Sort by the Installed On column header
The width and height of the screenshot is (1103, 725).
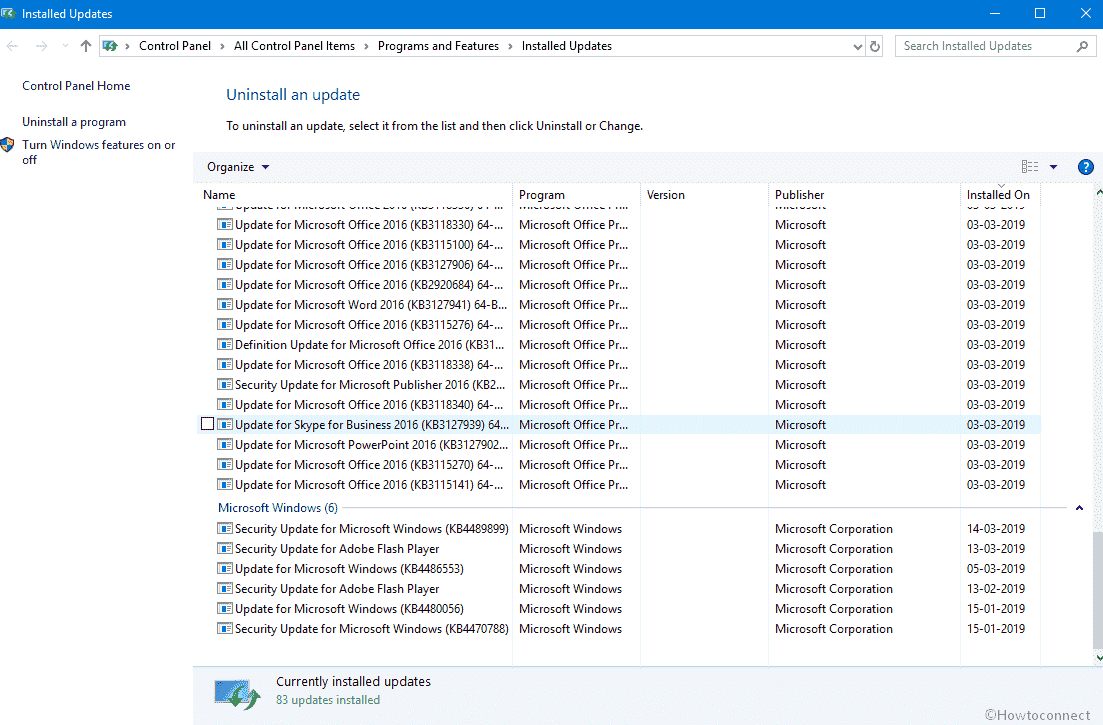click(1000, 195)
